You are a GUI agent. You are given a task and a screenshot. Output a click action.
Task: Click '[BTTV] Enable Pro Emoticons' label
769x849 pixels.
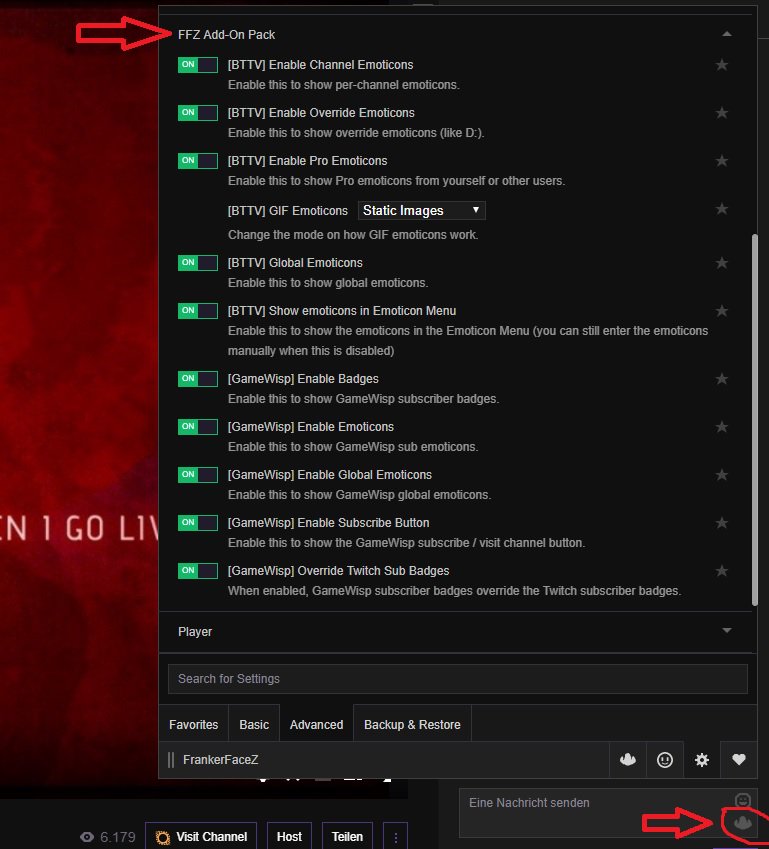point(308,161)
